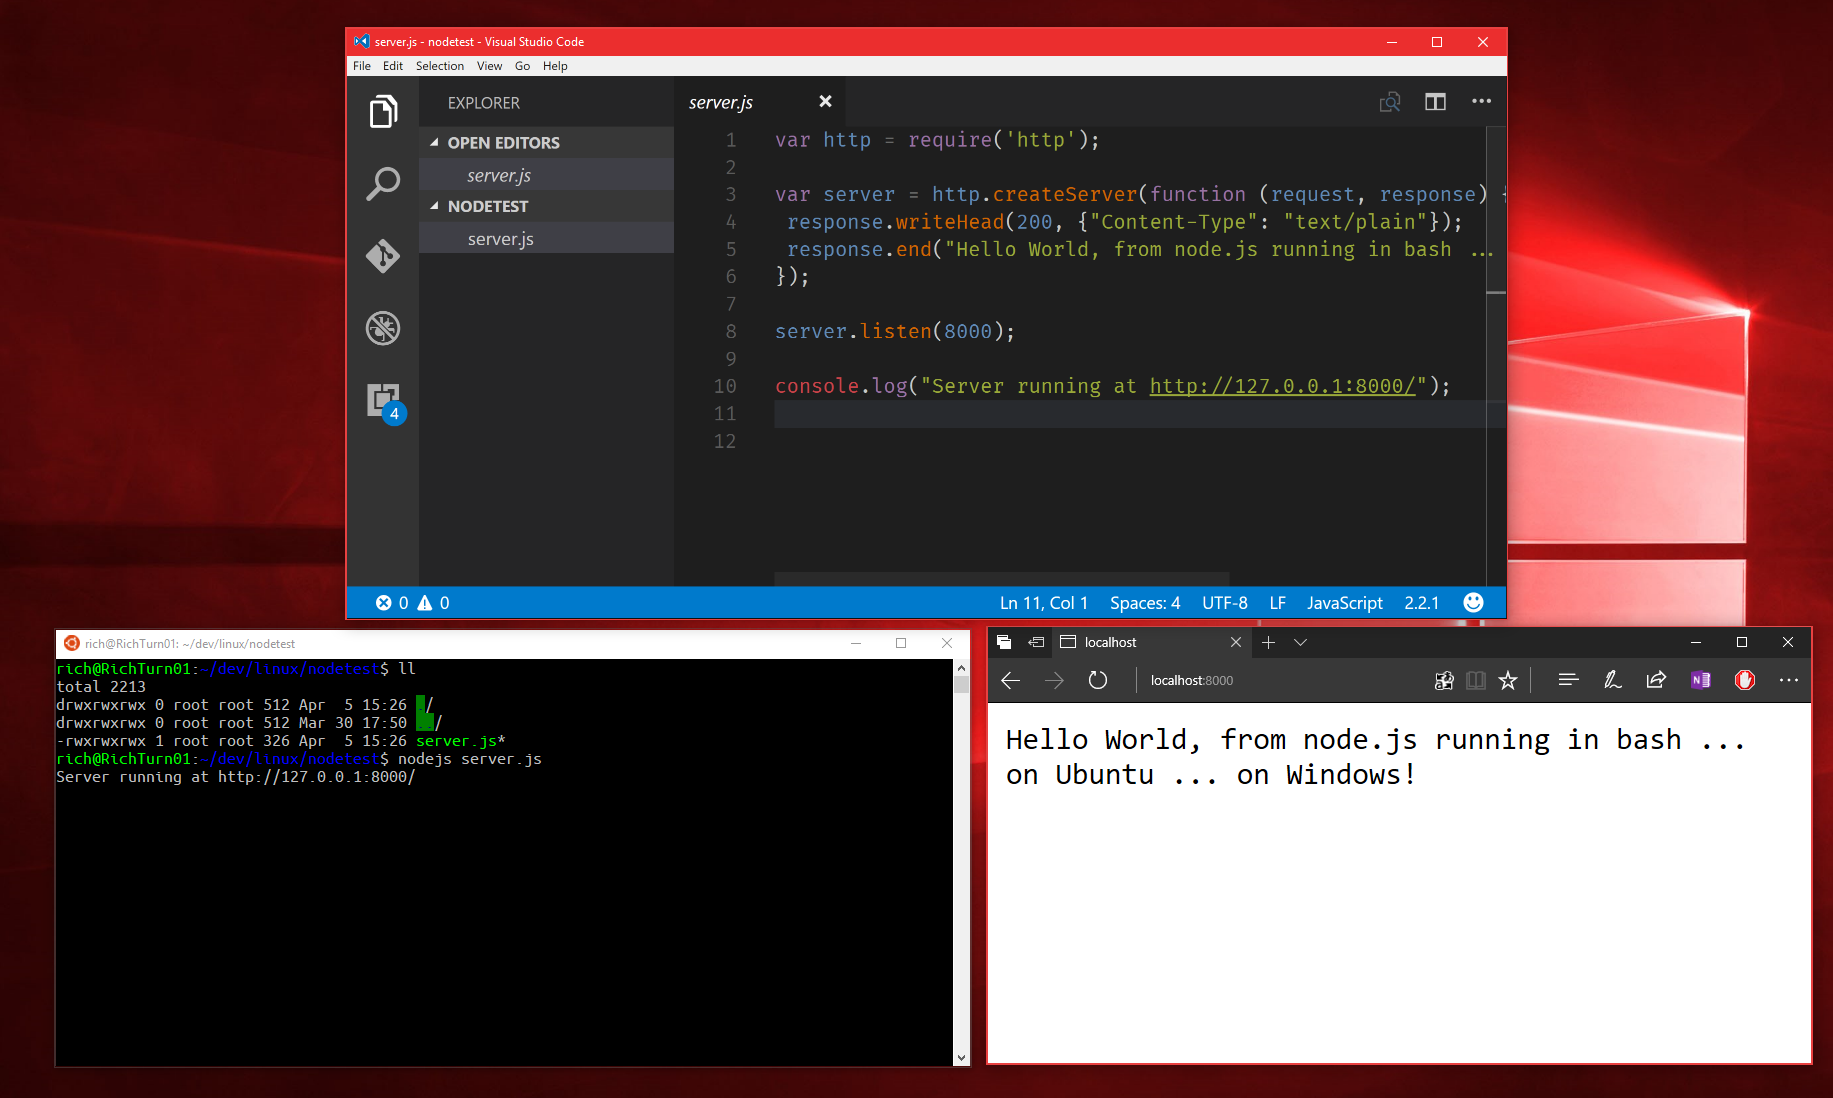Viewport: 1833px width, 1098px height.
Task: Open the Debug view in VS Code
Action: (384, 328)
